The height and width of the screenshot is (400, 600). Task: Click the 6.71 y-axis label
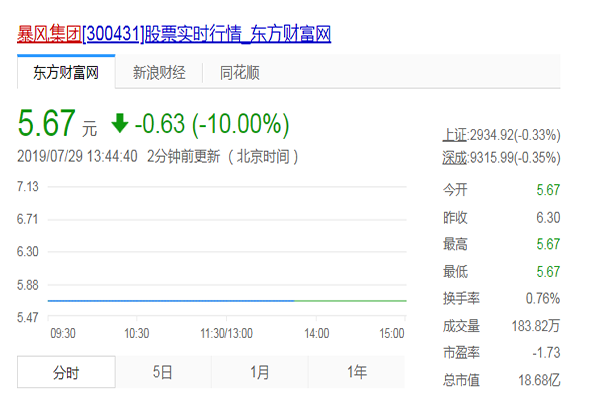pos(28,219)
